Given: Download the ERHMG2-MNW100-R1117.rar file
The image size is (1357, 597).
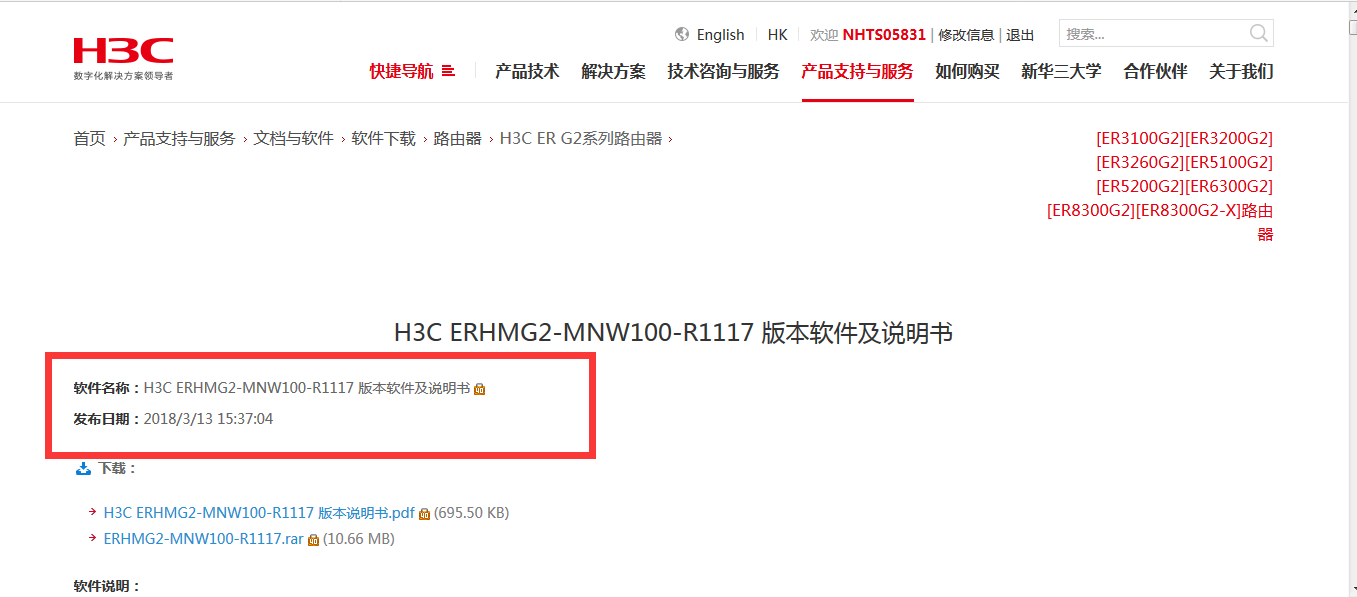Looking at the screenshot, I should 203,539.
